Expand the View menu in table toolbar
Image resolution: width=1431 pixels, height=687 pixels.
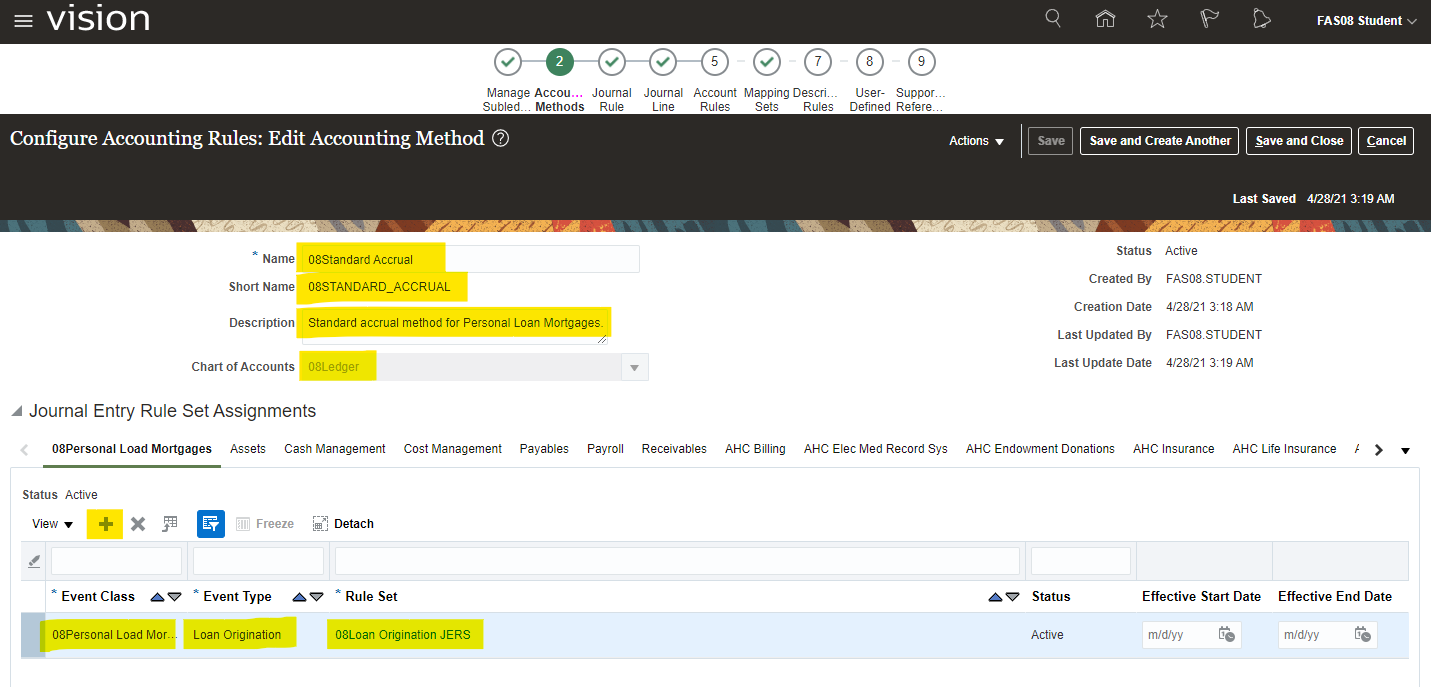pos(53,524)
